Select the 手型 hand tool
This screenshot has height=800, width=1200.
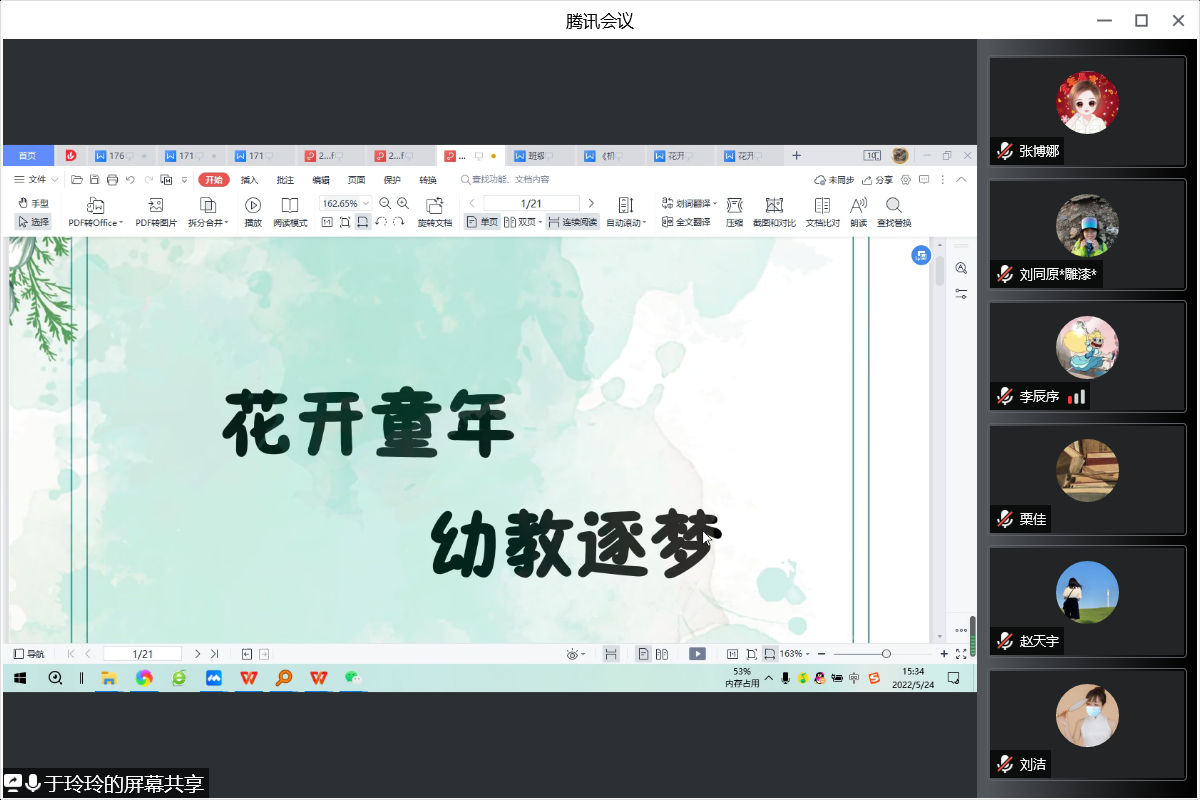(33, 203)
